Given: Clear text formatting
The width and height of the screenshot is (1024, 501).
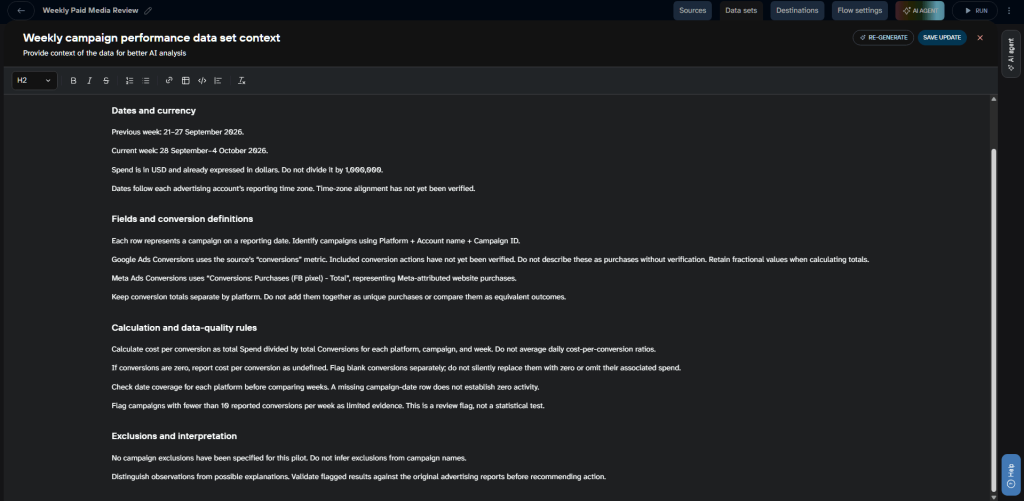Looking at the screenshot, I should [242, 80].
